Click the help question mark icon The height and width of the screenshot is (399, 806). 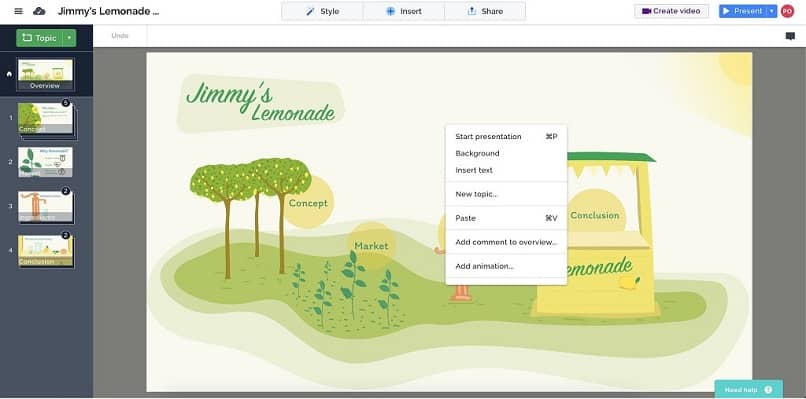(768, 390)
